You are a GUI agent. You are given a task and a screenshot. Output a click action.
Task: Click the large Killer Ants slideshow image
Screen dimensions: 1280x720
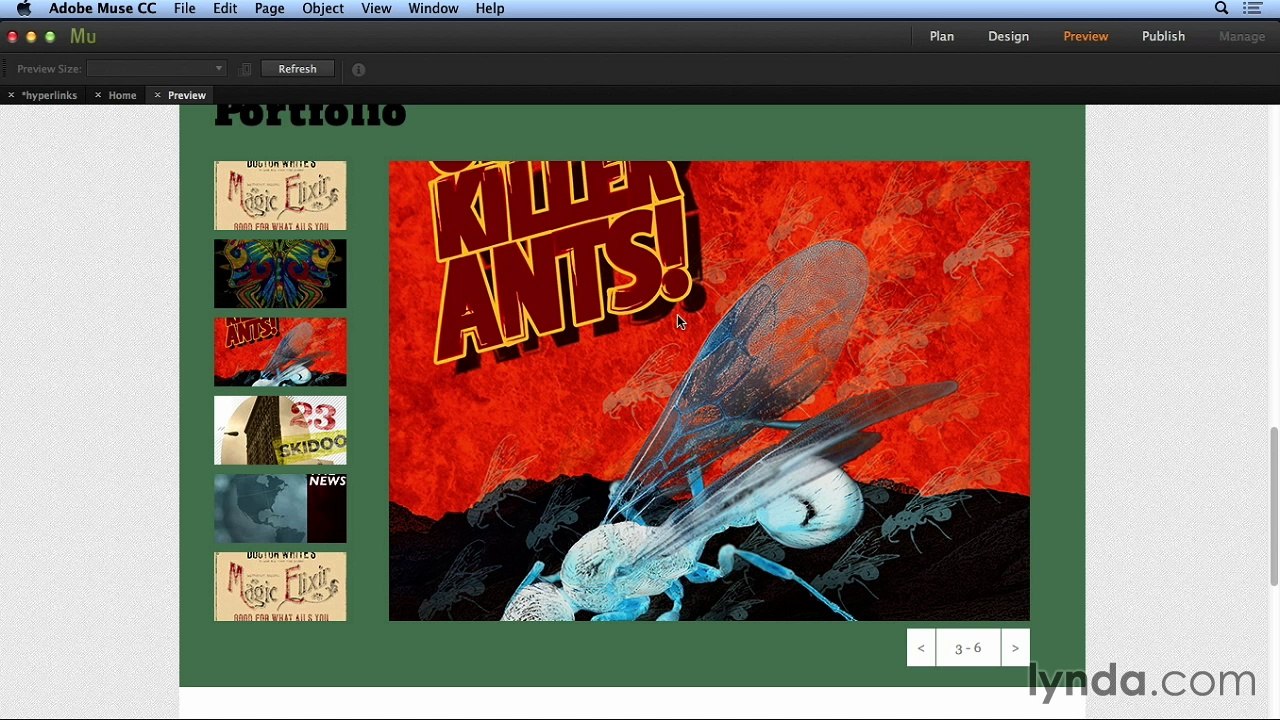point(709,391)
